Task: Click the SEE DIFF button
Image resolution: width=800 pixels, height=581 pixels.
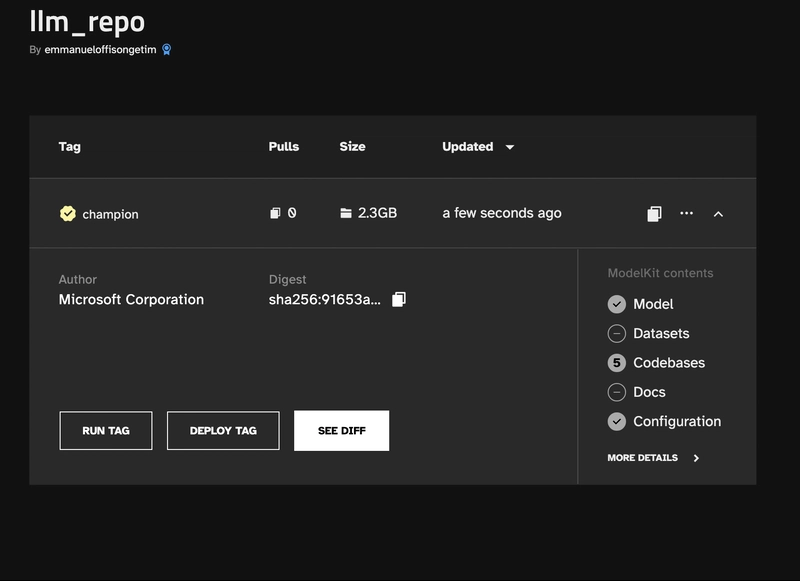Action: [x=341, y=431]
